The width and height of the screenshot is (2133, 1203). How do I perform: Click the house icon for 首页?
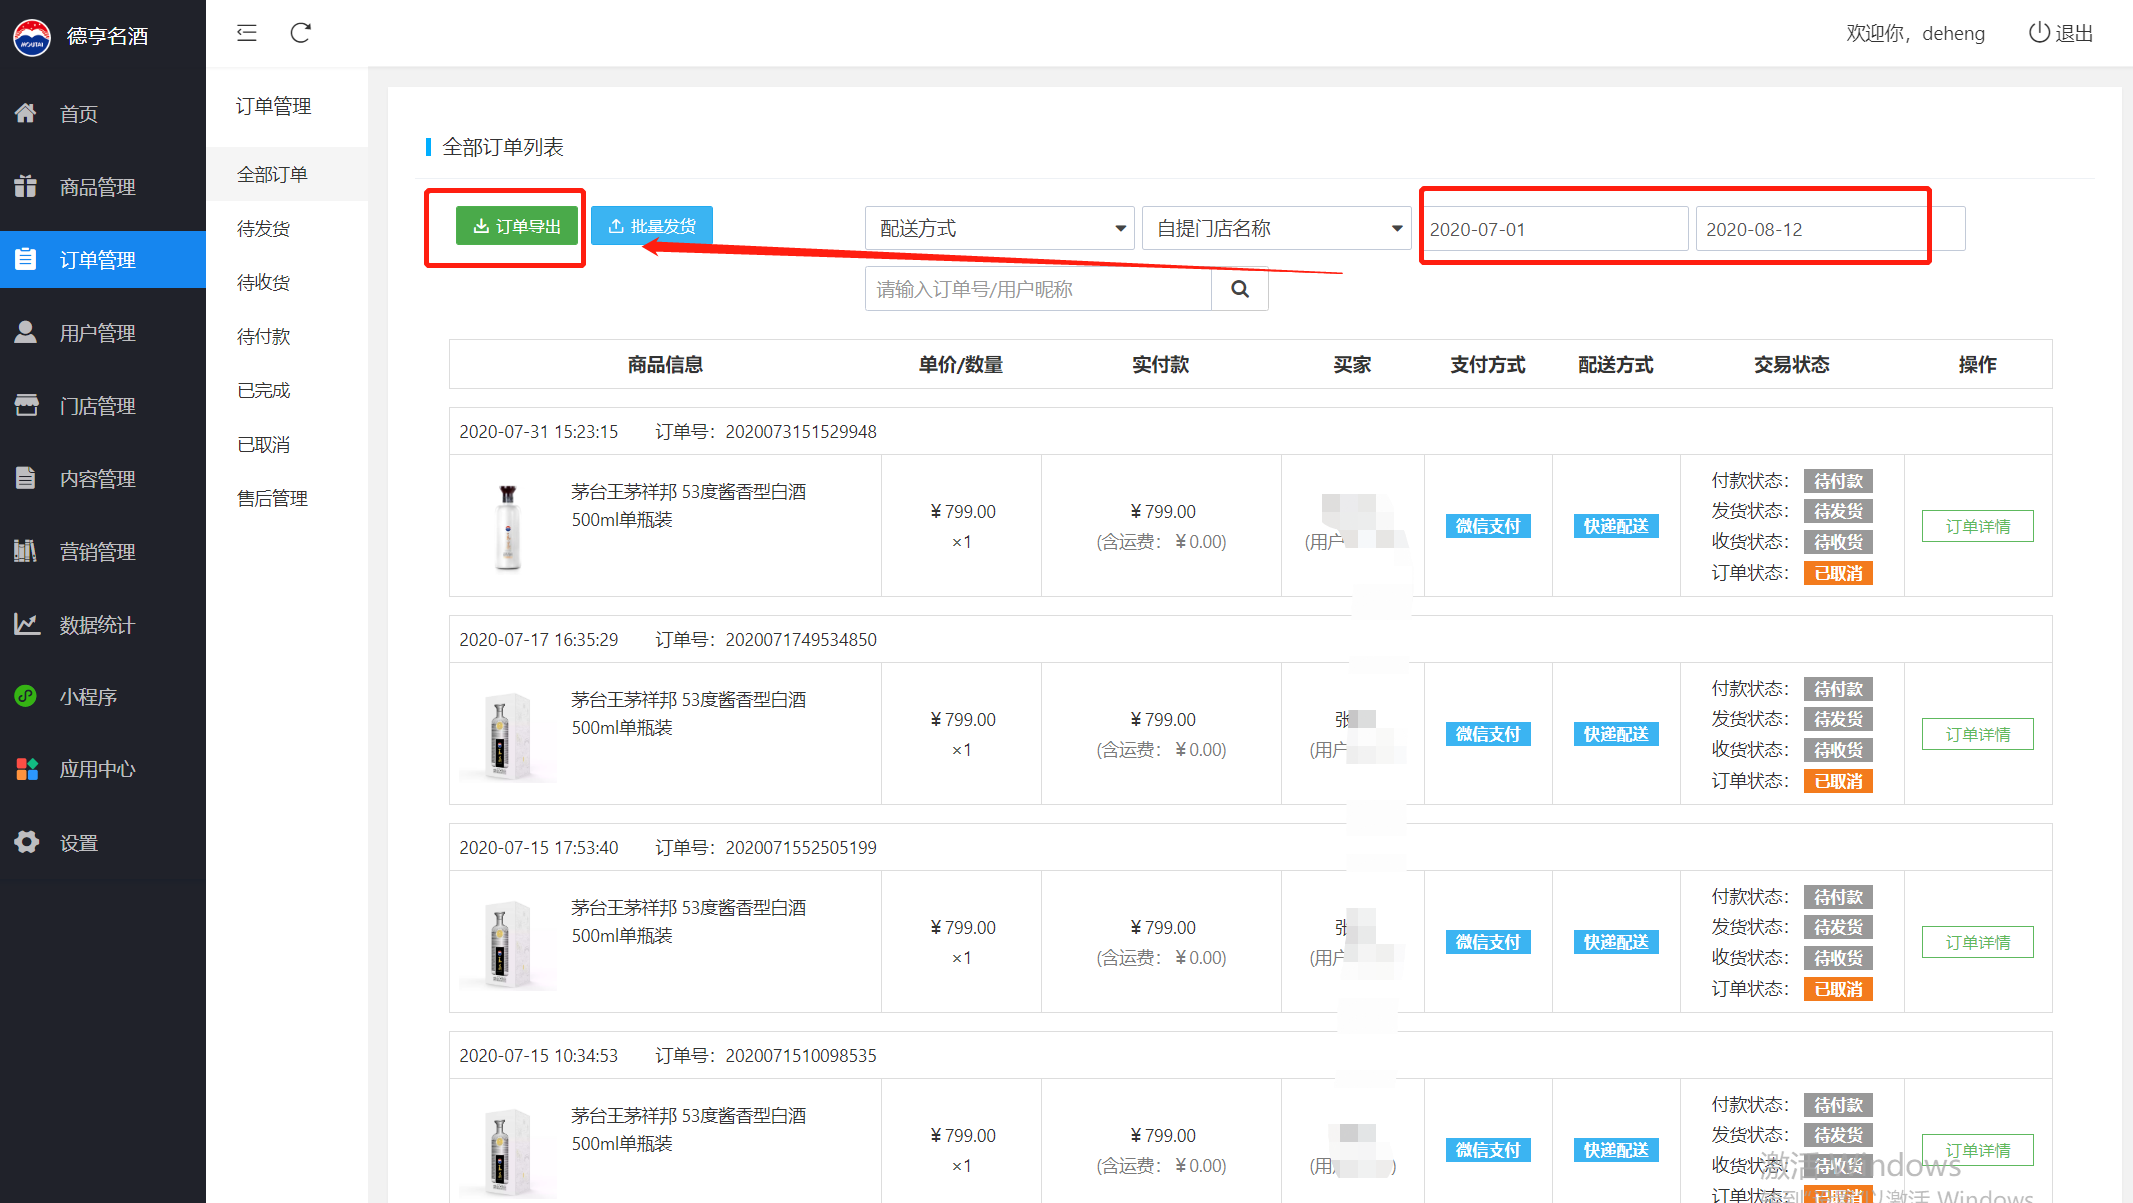pyautogui.click(x=26, y=113)
